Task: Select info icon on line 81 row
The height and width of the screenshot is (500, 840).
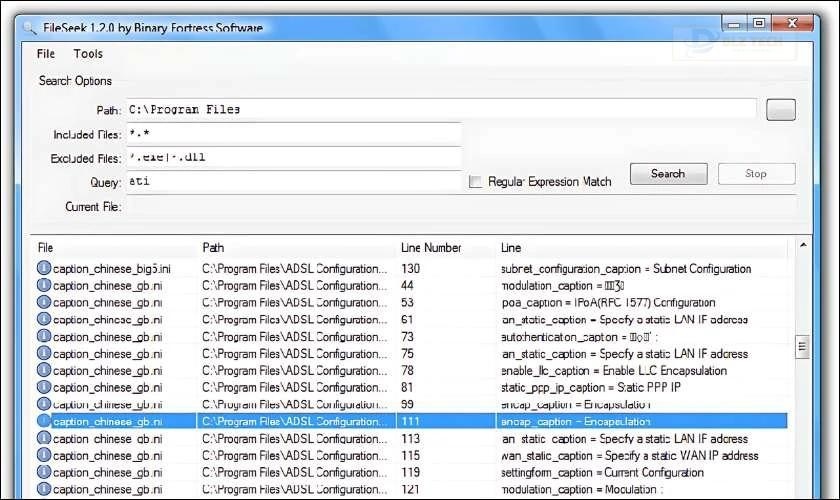Action: pyautogui.click(x=43, y=387)
